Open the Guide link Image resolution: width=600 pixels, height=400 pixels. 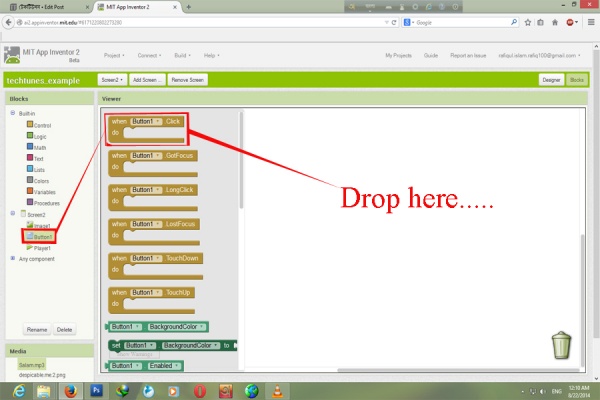430,56
